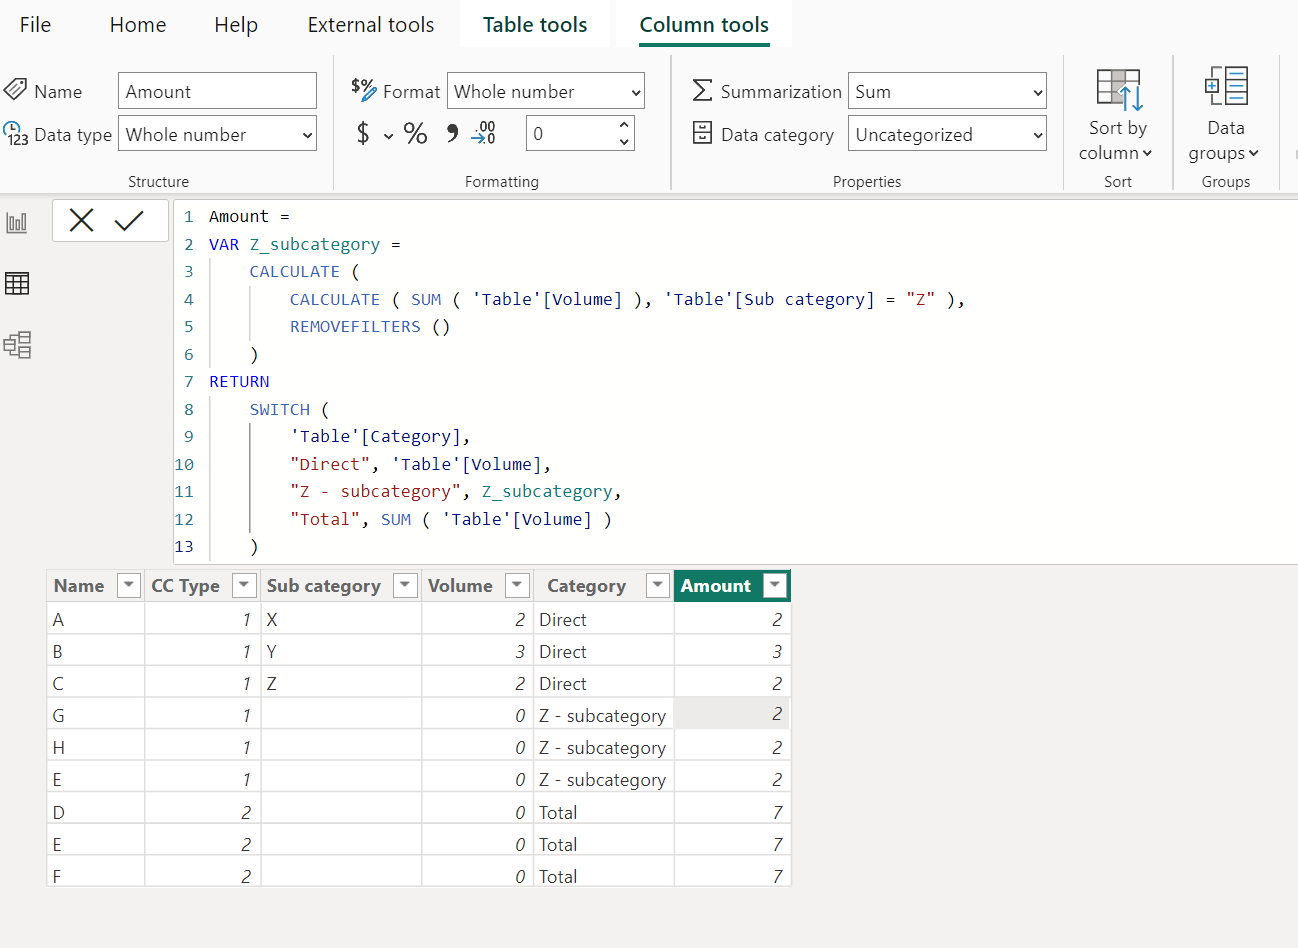Open the Data type dropdown
The width and height of the screenshot is (1298, 948).
coord(217,134)
